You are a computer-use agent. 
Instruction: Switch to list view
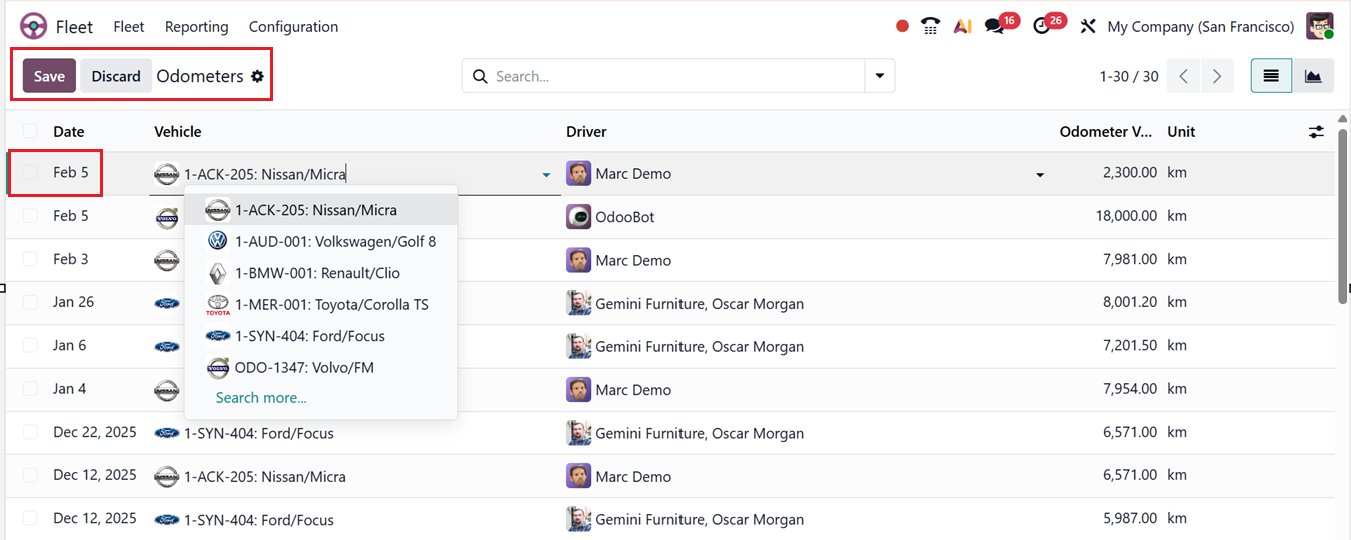click(x=1271, y=76)
